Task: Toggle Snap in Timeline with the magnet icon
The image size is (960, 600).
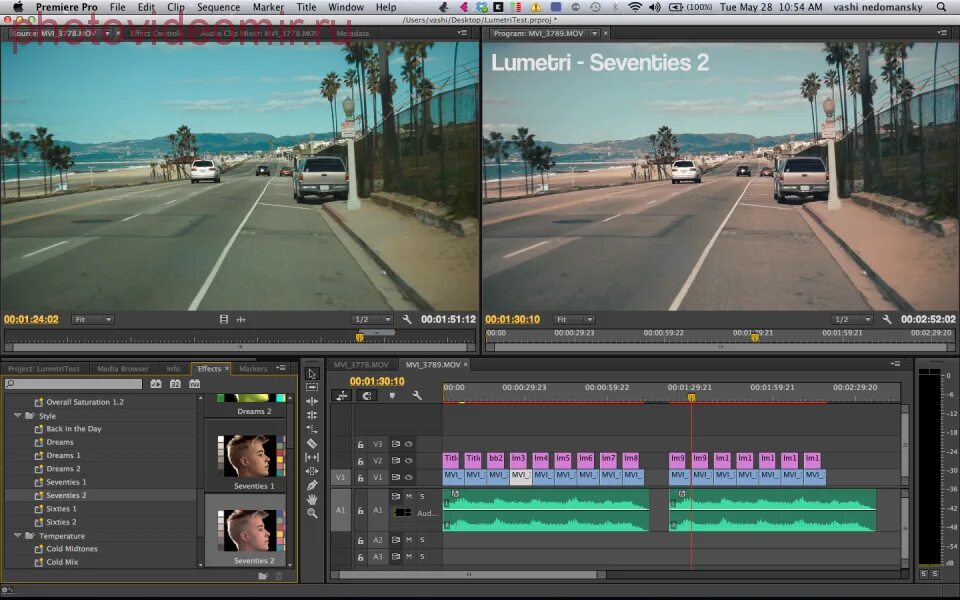Action: coord(367,396)
